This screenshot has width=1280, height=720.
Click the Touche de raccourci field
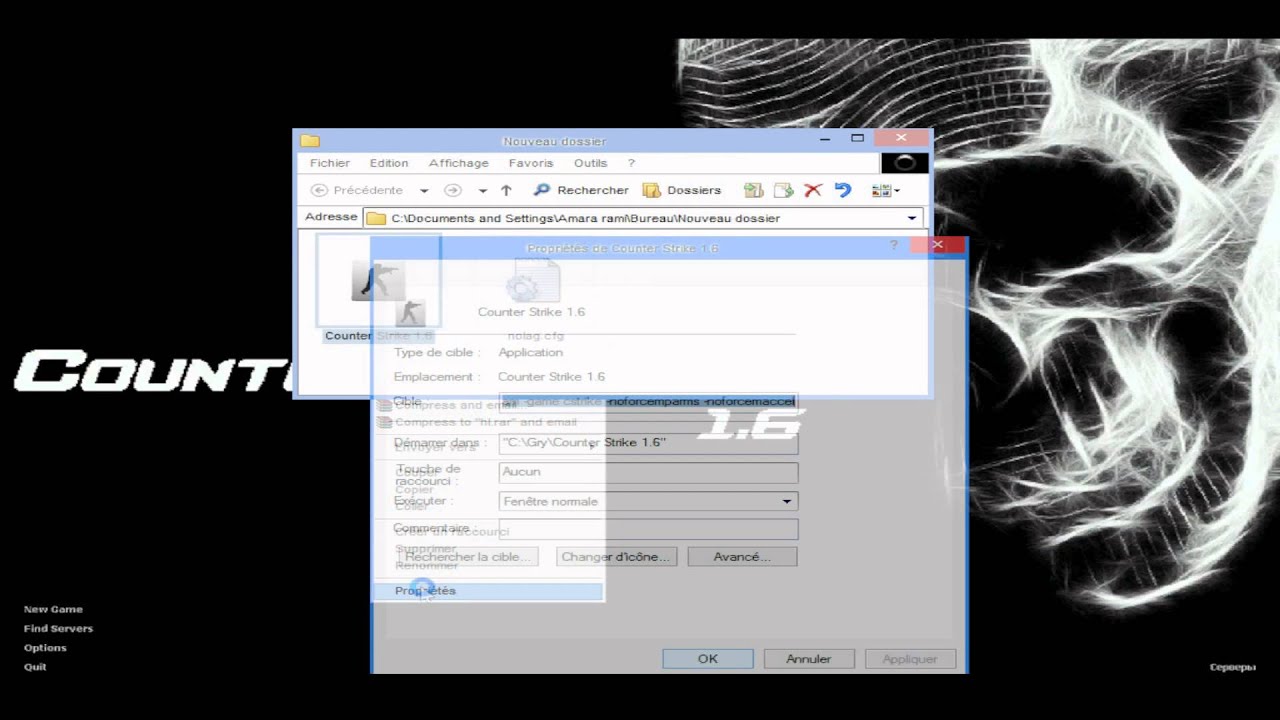(648, 471)
